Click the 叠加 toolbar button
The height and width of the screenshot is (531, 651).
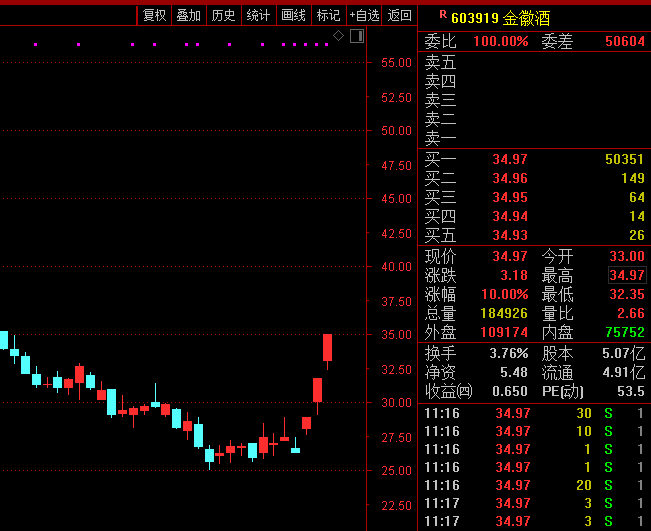pyautogui.click(x=189, y=16)
